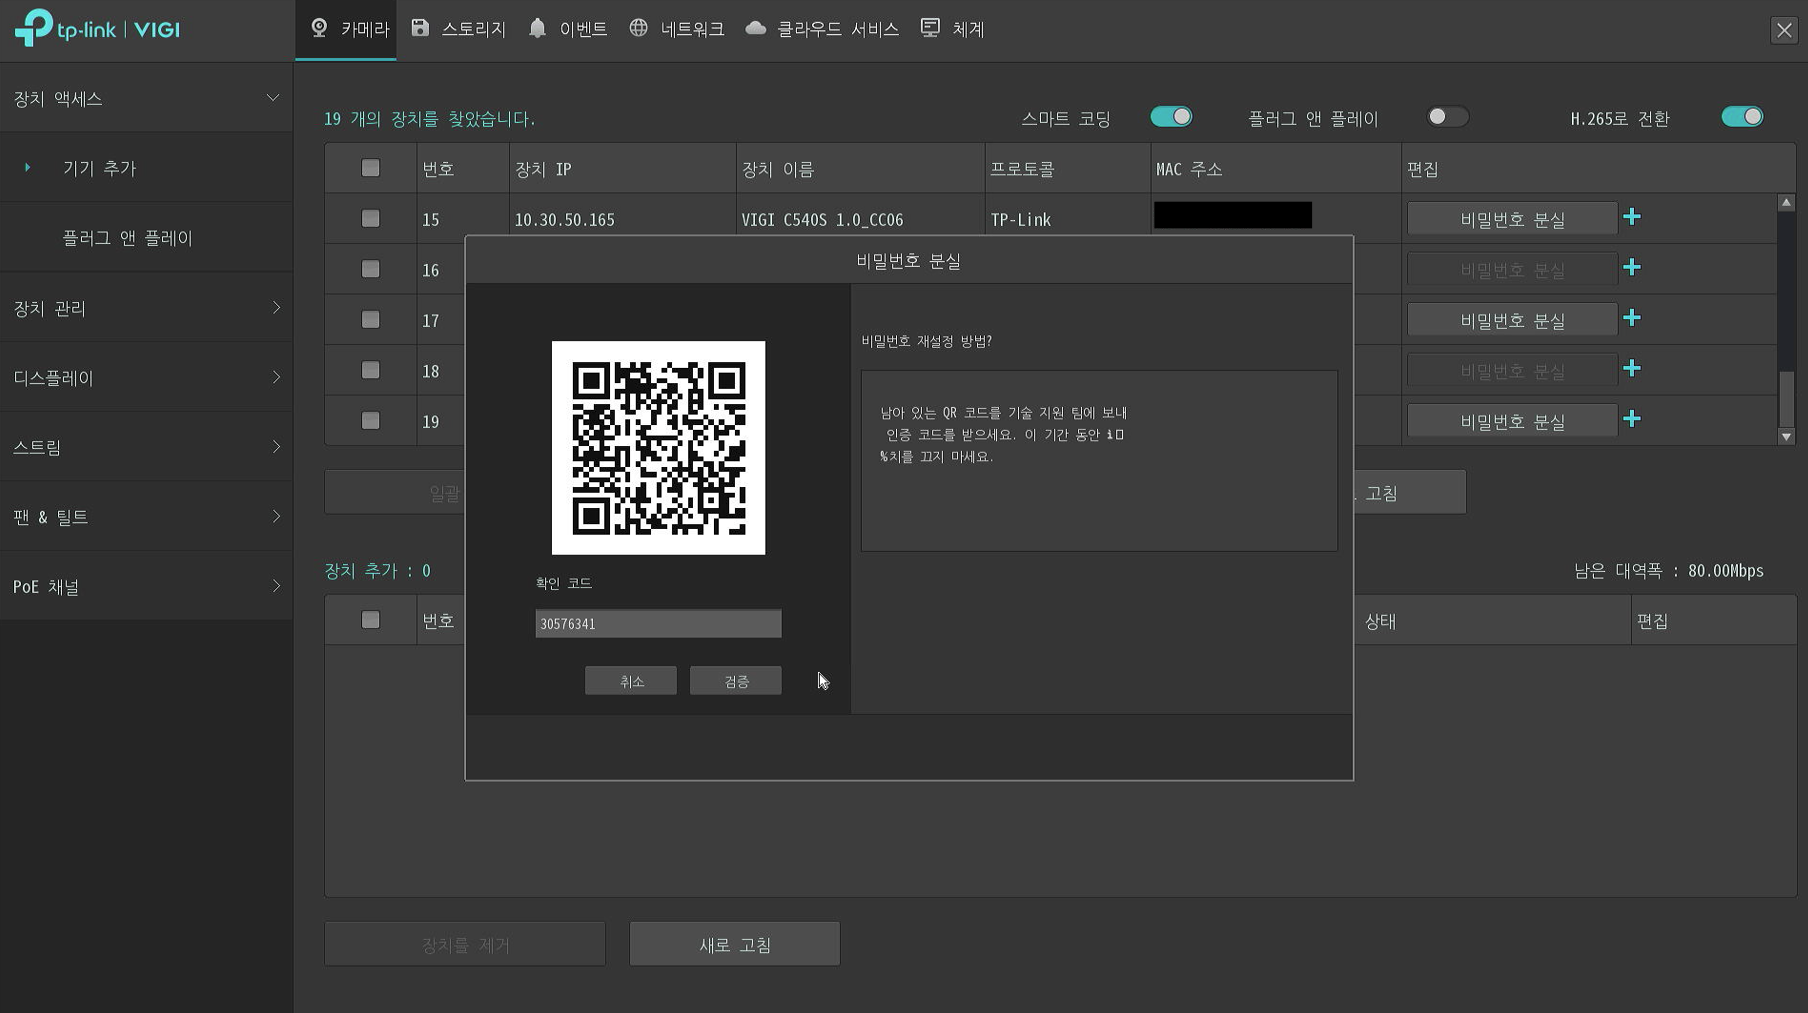
Task: Toggle H.265로 전환 switch
Action: (x=1742, y=117)
